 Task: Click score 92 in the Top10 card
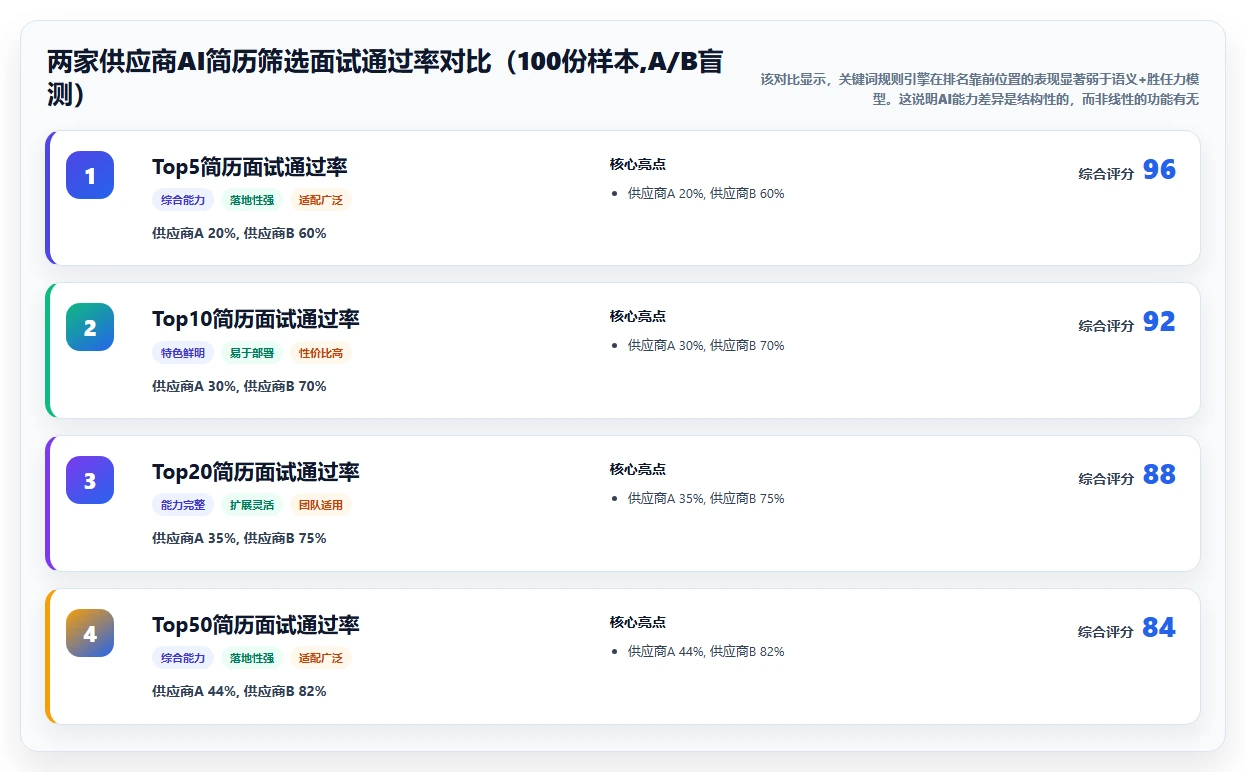(x=1159, y=322)
